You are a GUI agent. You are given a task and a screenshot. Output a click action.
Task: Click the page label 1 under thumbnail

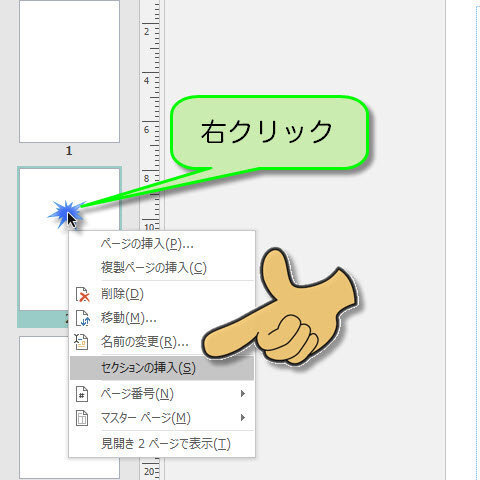click(69, 151)
